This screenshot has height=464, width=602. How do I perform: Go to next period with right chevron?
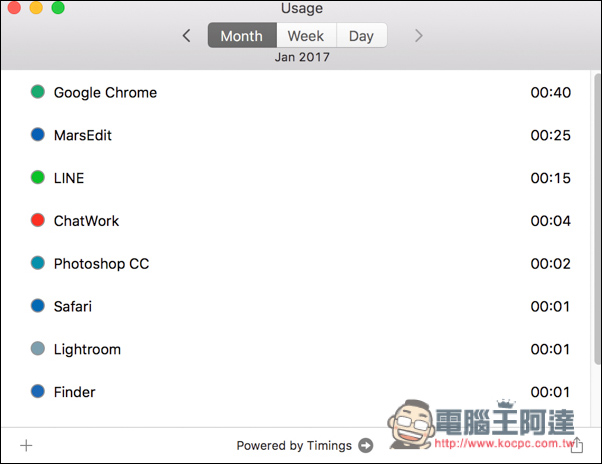(x=418, y=36)
